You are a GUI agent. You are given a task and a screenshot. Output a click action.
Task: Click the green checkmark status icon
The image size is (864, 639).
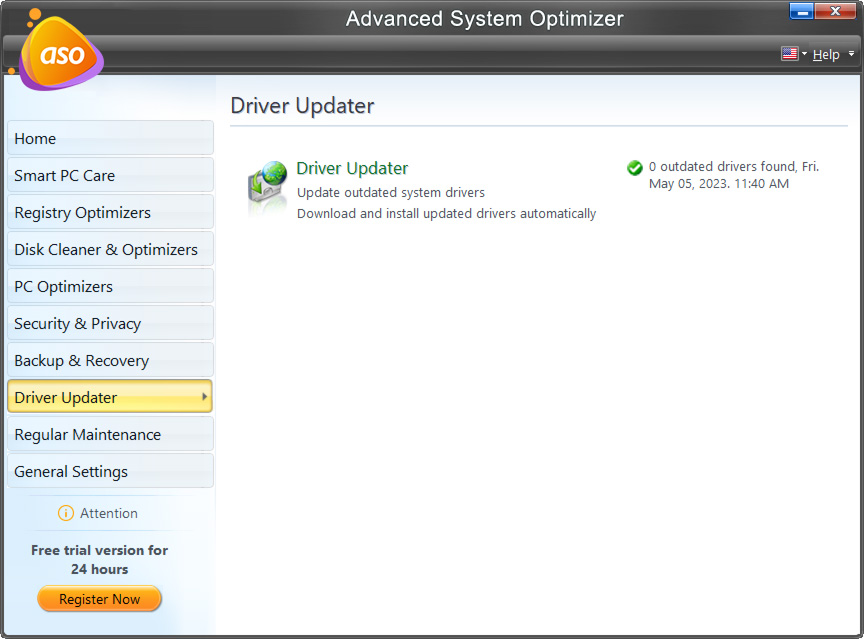pos(635,168)
